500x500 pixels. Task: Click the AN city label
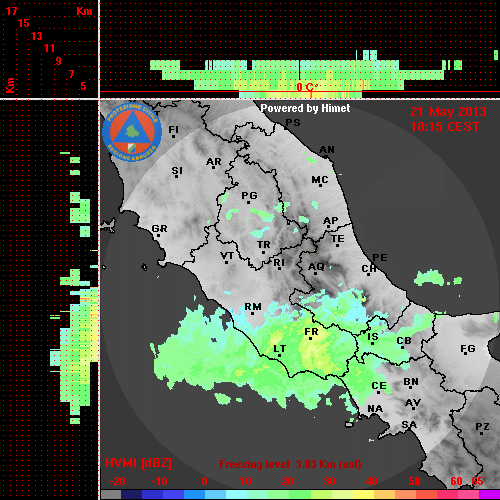pos(327,150)
